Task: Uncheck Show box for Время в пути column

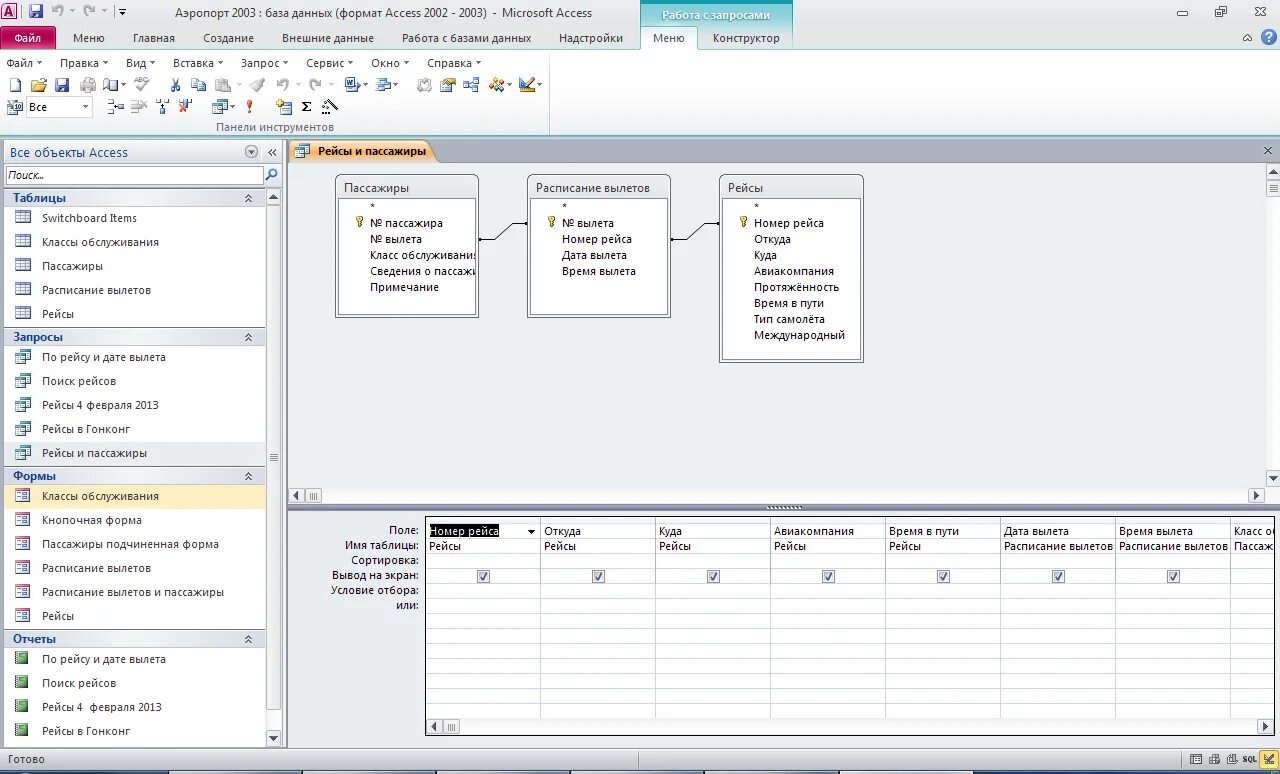Action: click(x=943, y=576)
